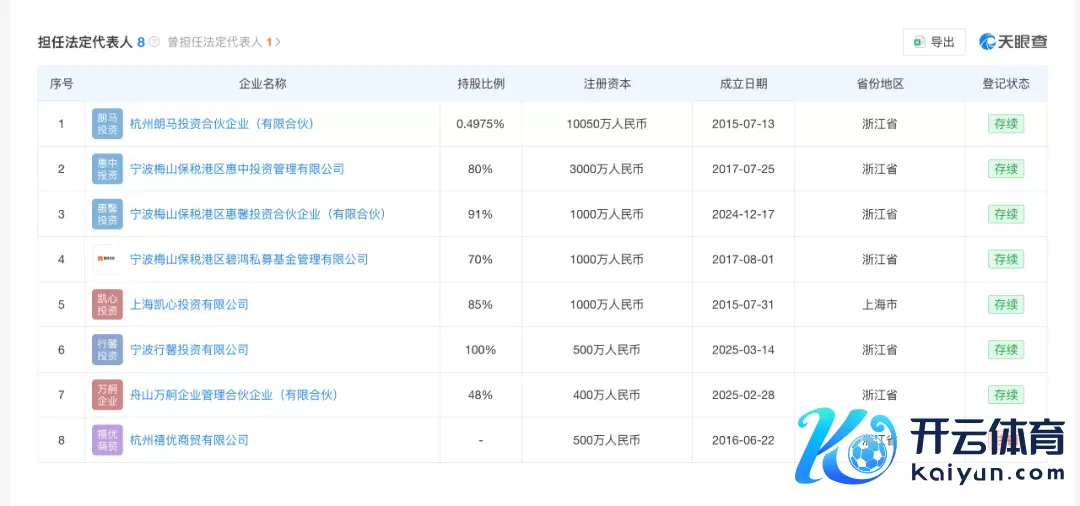The width and height of the screenshot is (1080, 506).
Task: Click the 天眼查 logo
Action: tap(1013, 42)
